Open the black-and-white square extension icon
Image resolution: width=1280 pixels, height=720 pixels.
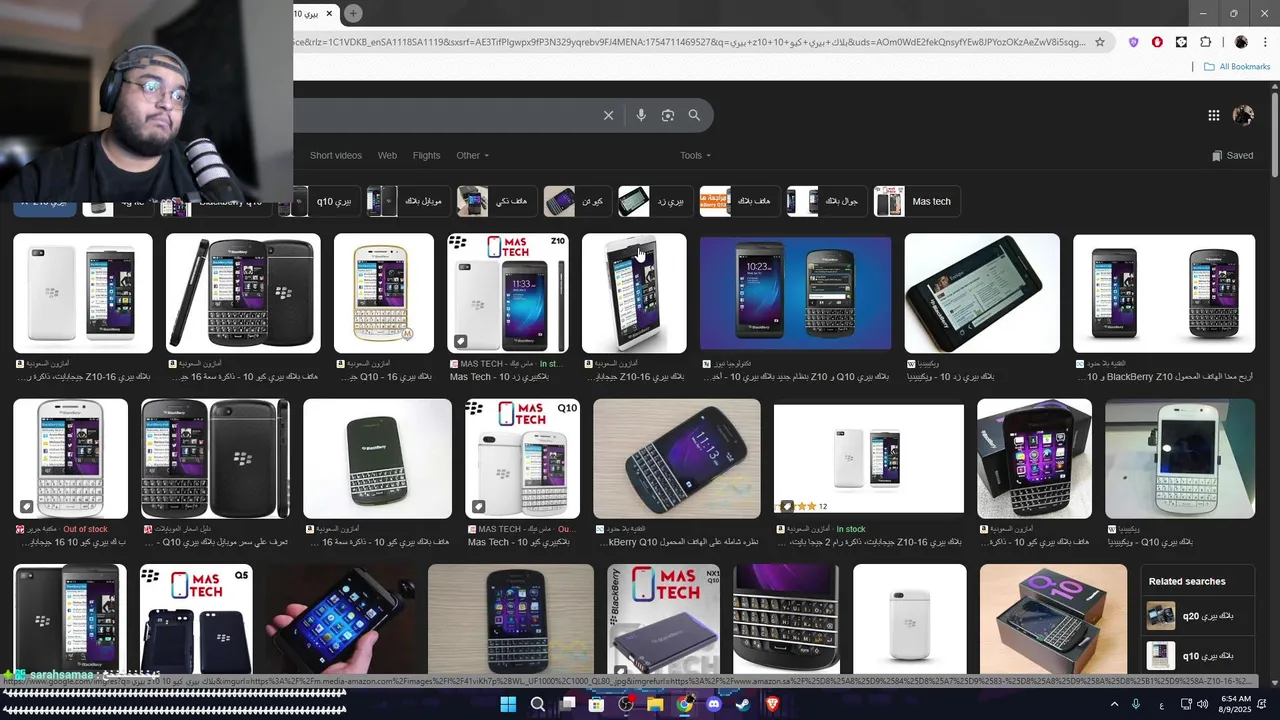pyautogui.click(x=1181, y=42)
